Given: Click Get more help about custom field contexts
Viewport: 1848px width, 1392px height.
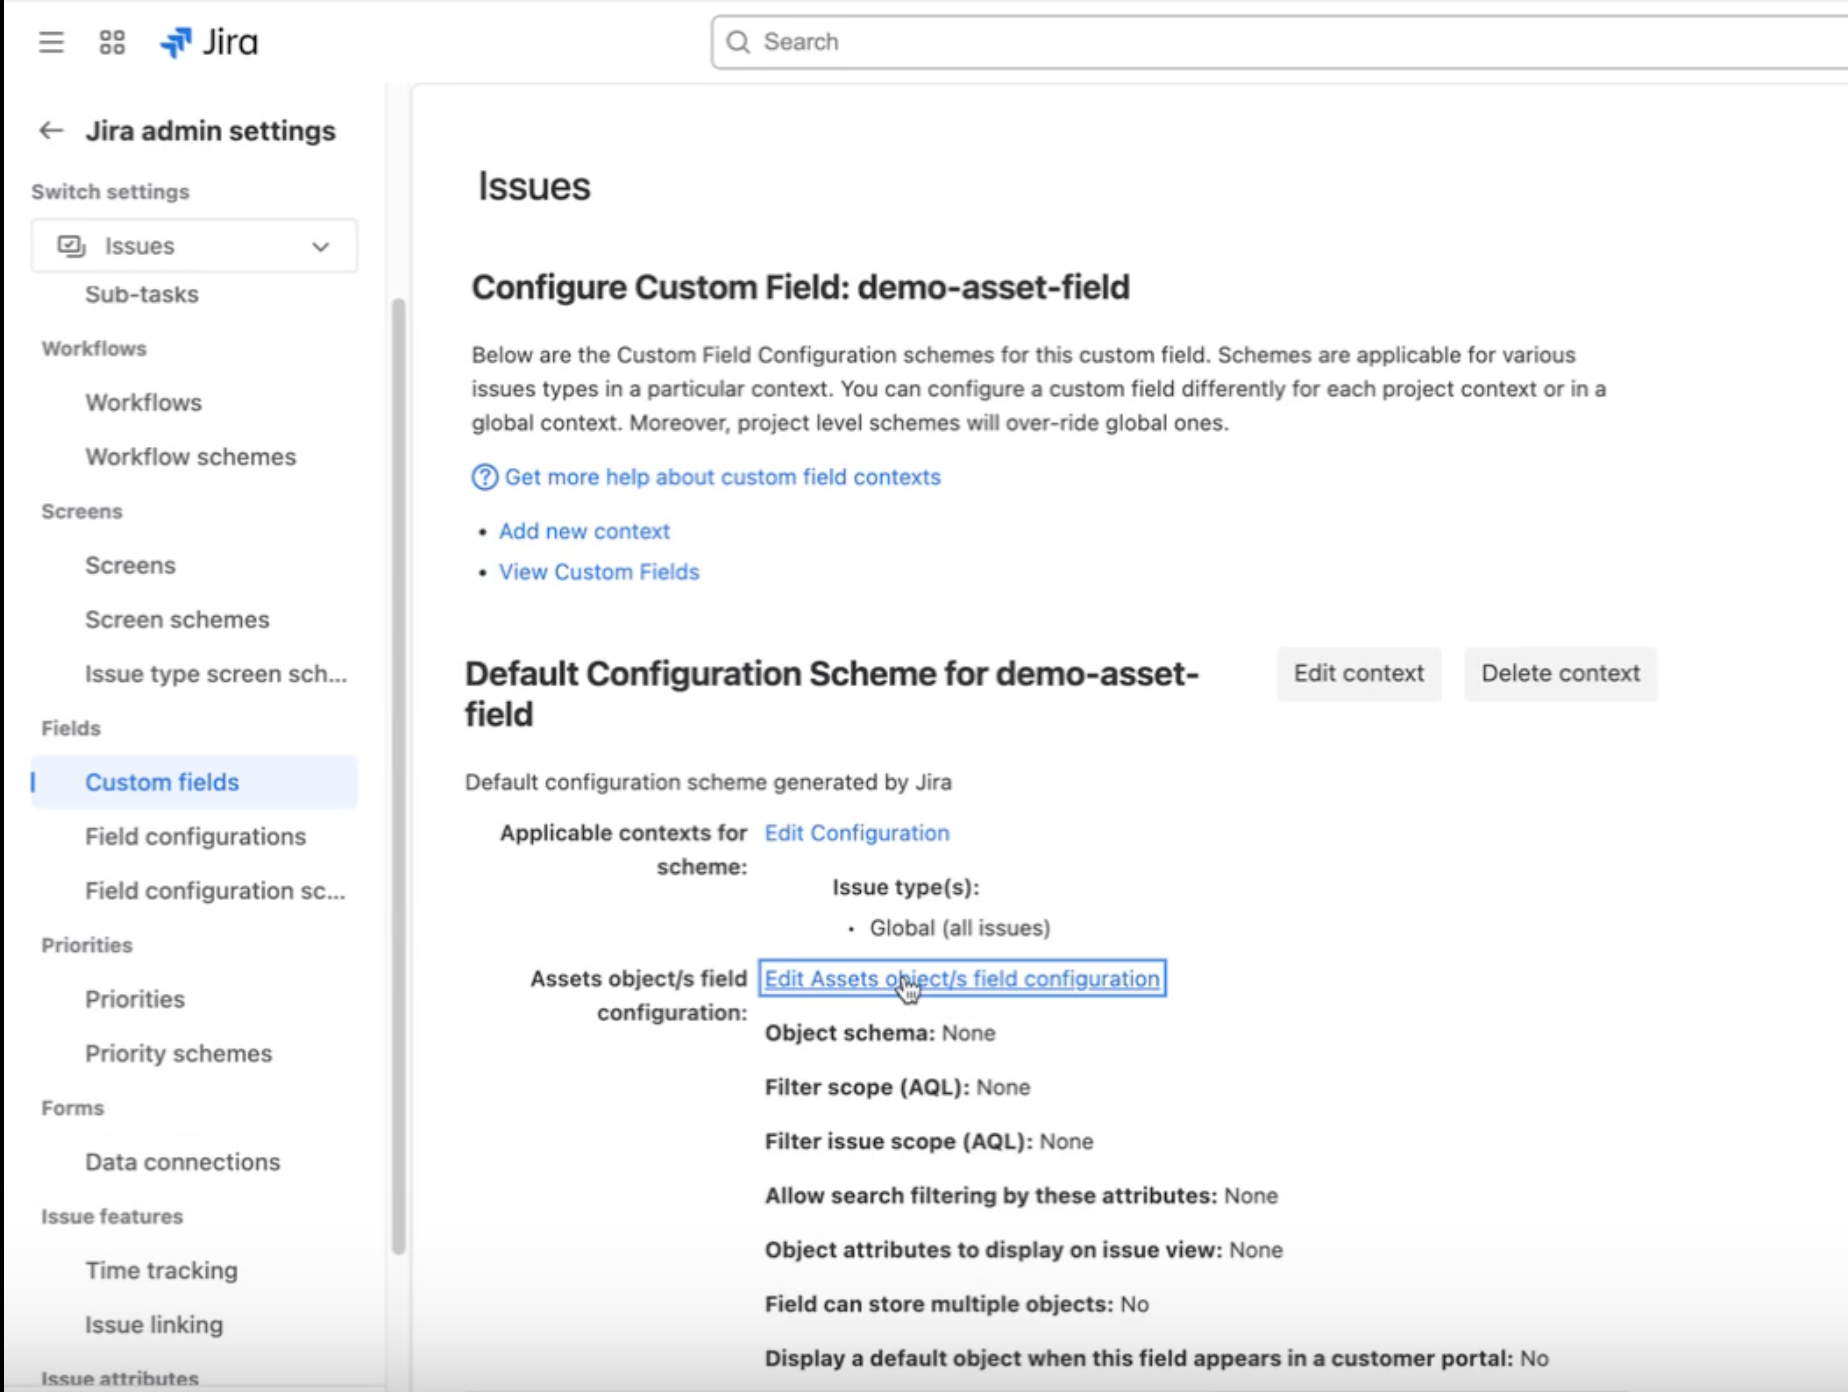Looking at the screenshot, I should (722, 477).
